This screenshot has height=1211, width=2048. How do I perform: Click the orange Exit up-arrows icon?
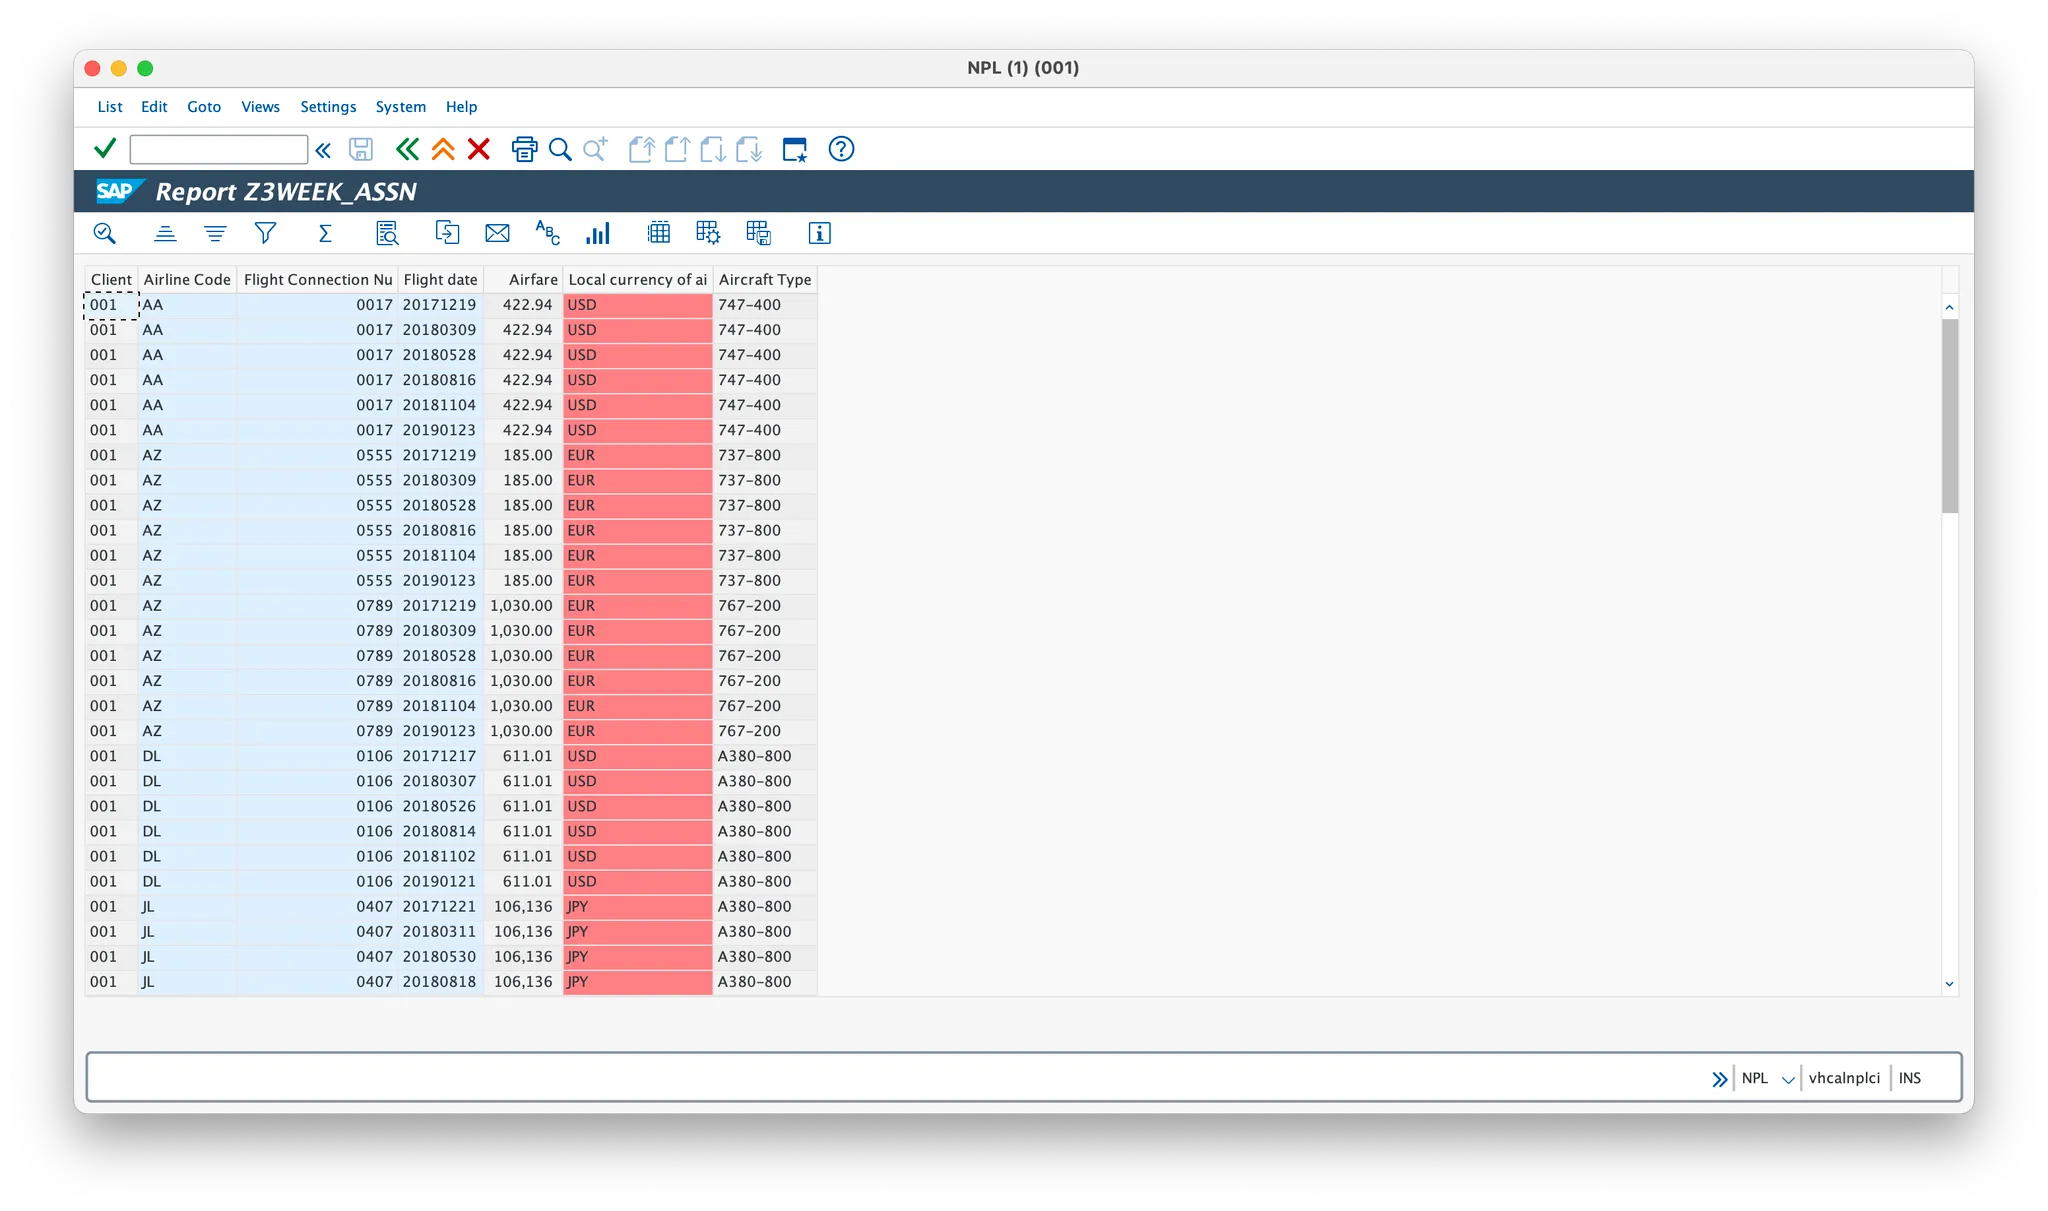443,149
